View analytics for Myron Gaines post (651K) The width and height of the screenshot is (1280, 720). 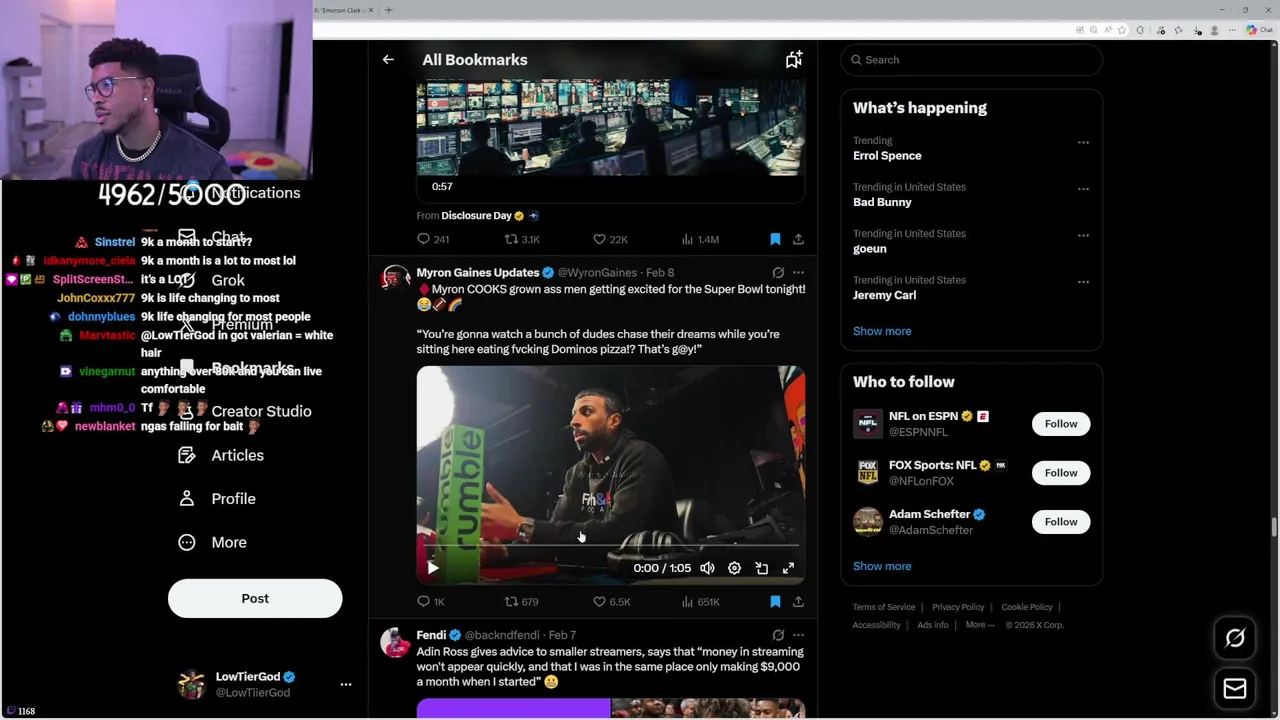coord(700,602)
